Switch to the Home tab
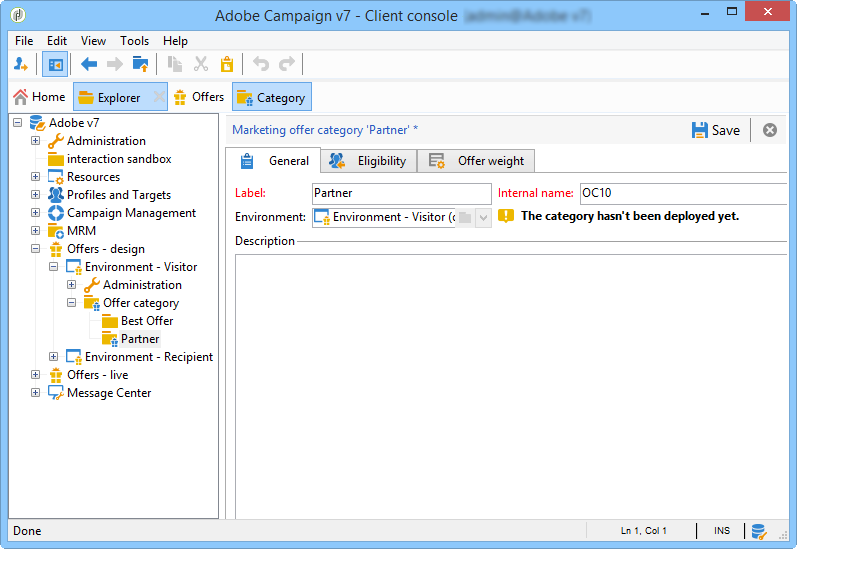The width and height of the screenshot is (844, 584). [40, 97]
